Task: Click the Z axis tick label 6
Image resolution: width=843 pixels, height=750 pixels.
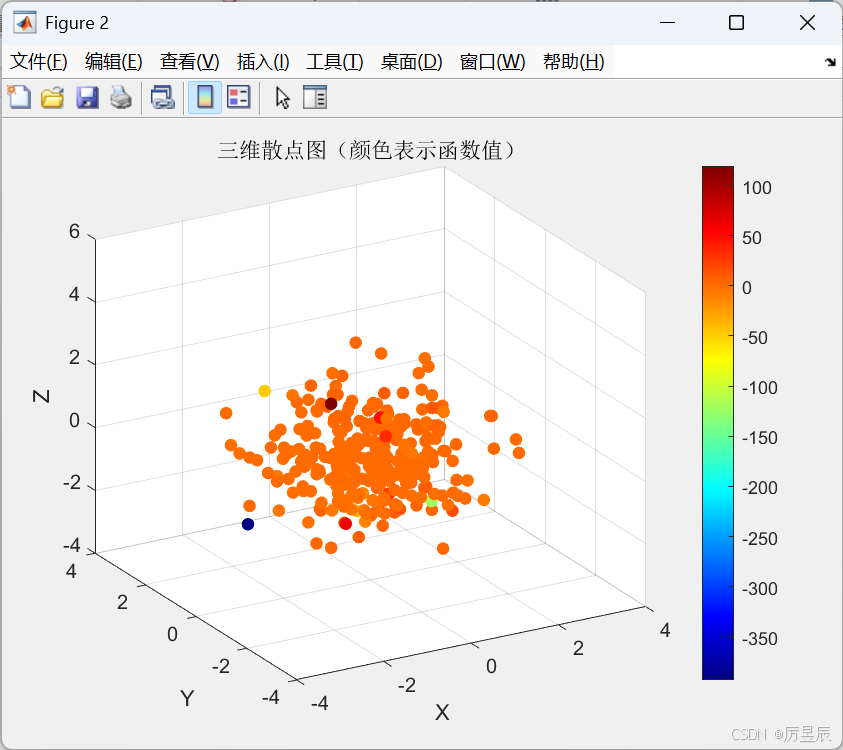Action: point(74,232)
